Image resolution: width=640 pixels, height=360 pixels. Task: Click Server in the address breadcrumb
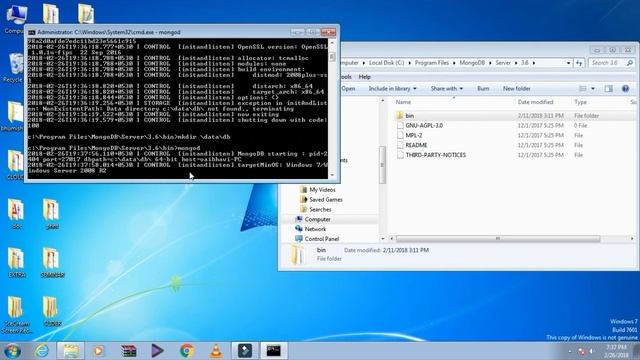[x=503, y=63]
